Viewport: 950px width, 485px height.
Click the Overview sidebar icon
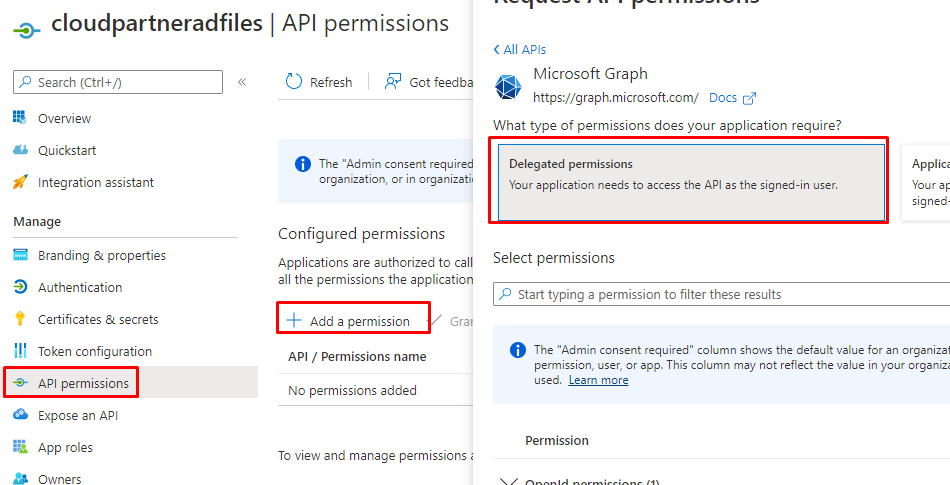pyautogui.click(x=20, y=118)
